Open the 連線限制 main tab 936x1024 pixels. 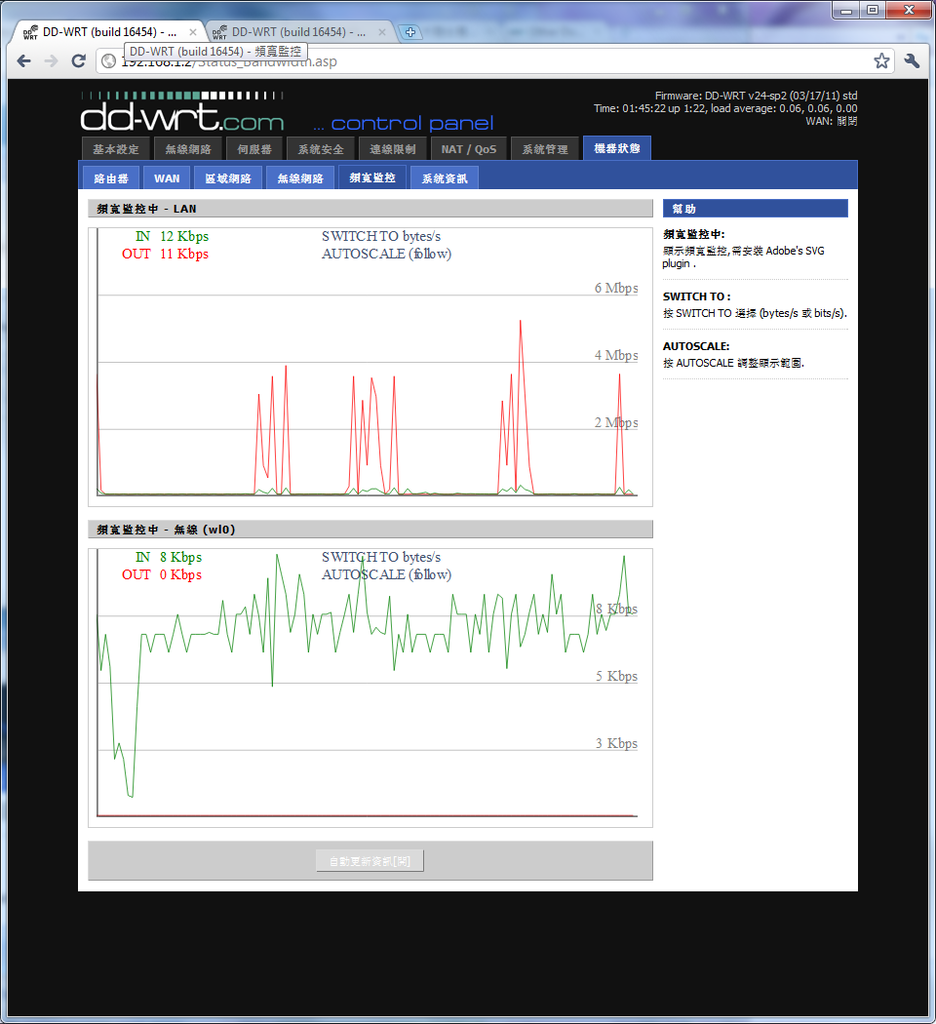pos(393,149)
